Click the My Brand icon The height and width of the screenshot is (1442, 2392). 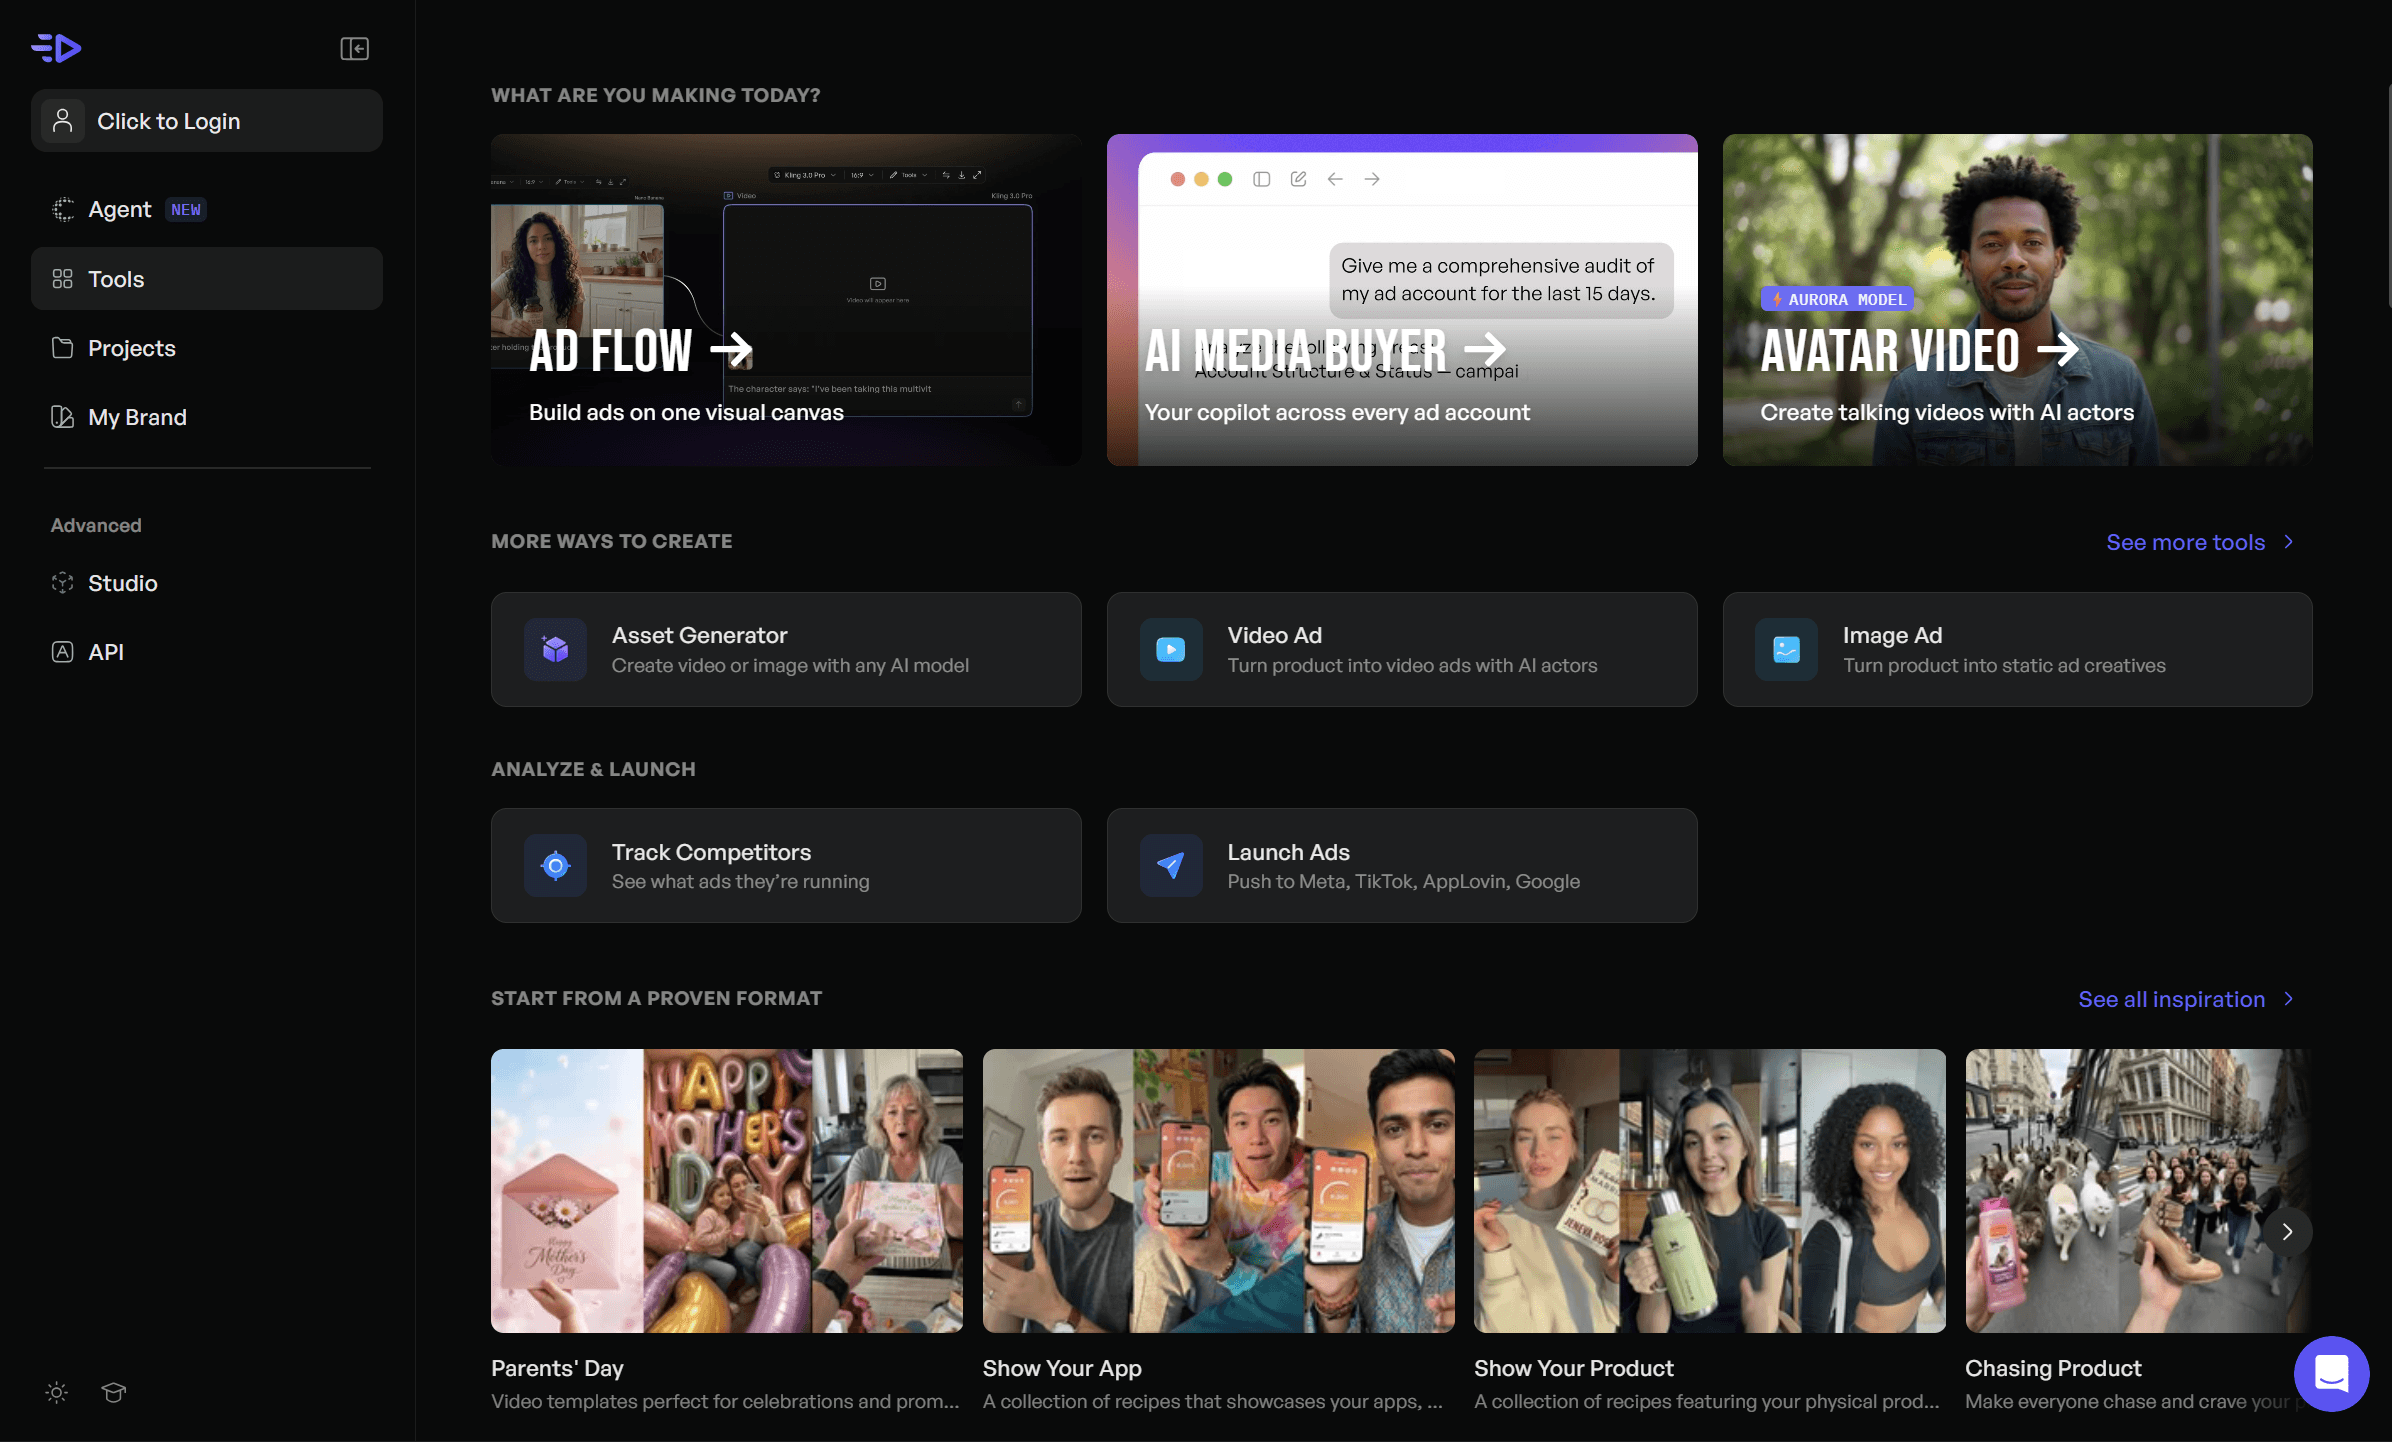point(63,417)
